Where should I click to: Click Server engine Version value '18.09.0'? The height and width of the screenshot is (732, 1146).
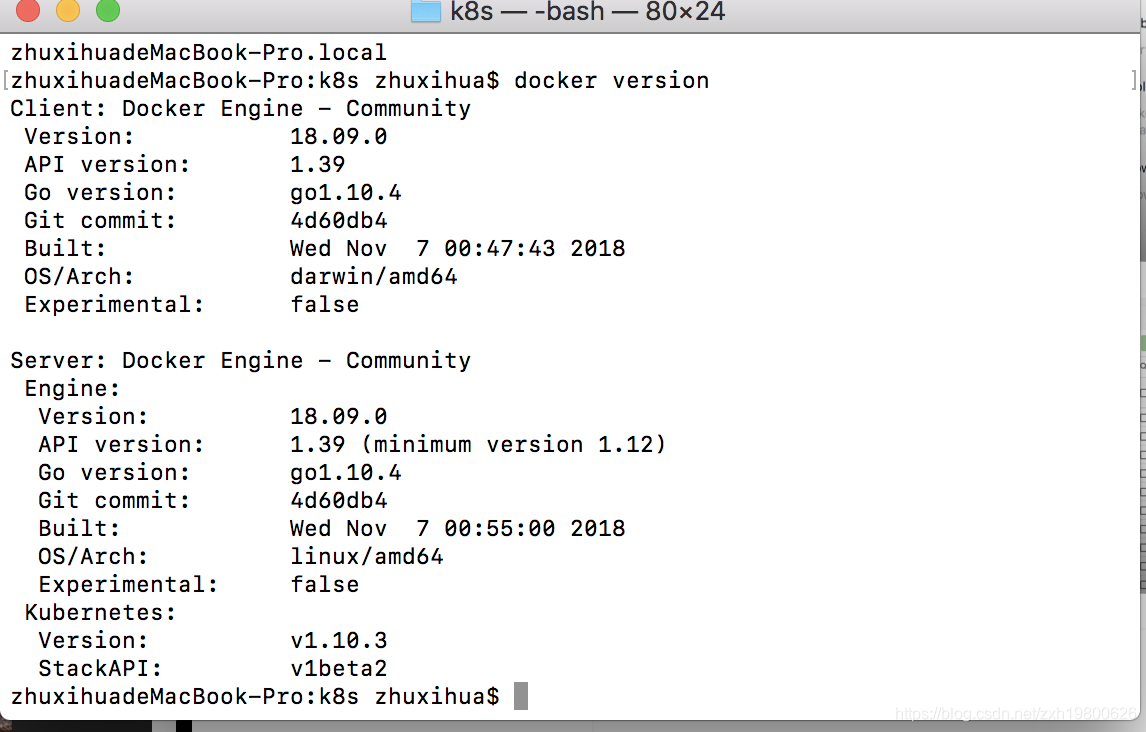coord(338,416)
